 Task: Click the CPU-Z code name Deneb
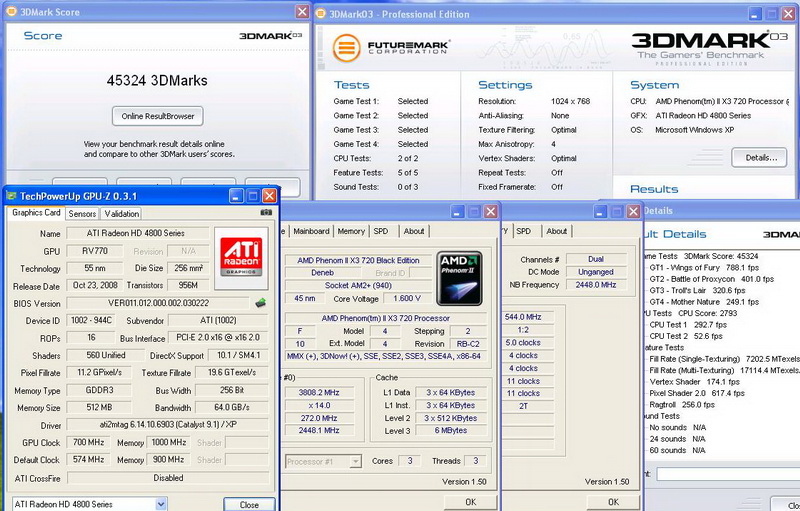pos(322,273)
